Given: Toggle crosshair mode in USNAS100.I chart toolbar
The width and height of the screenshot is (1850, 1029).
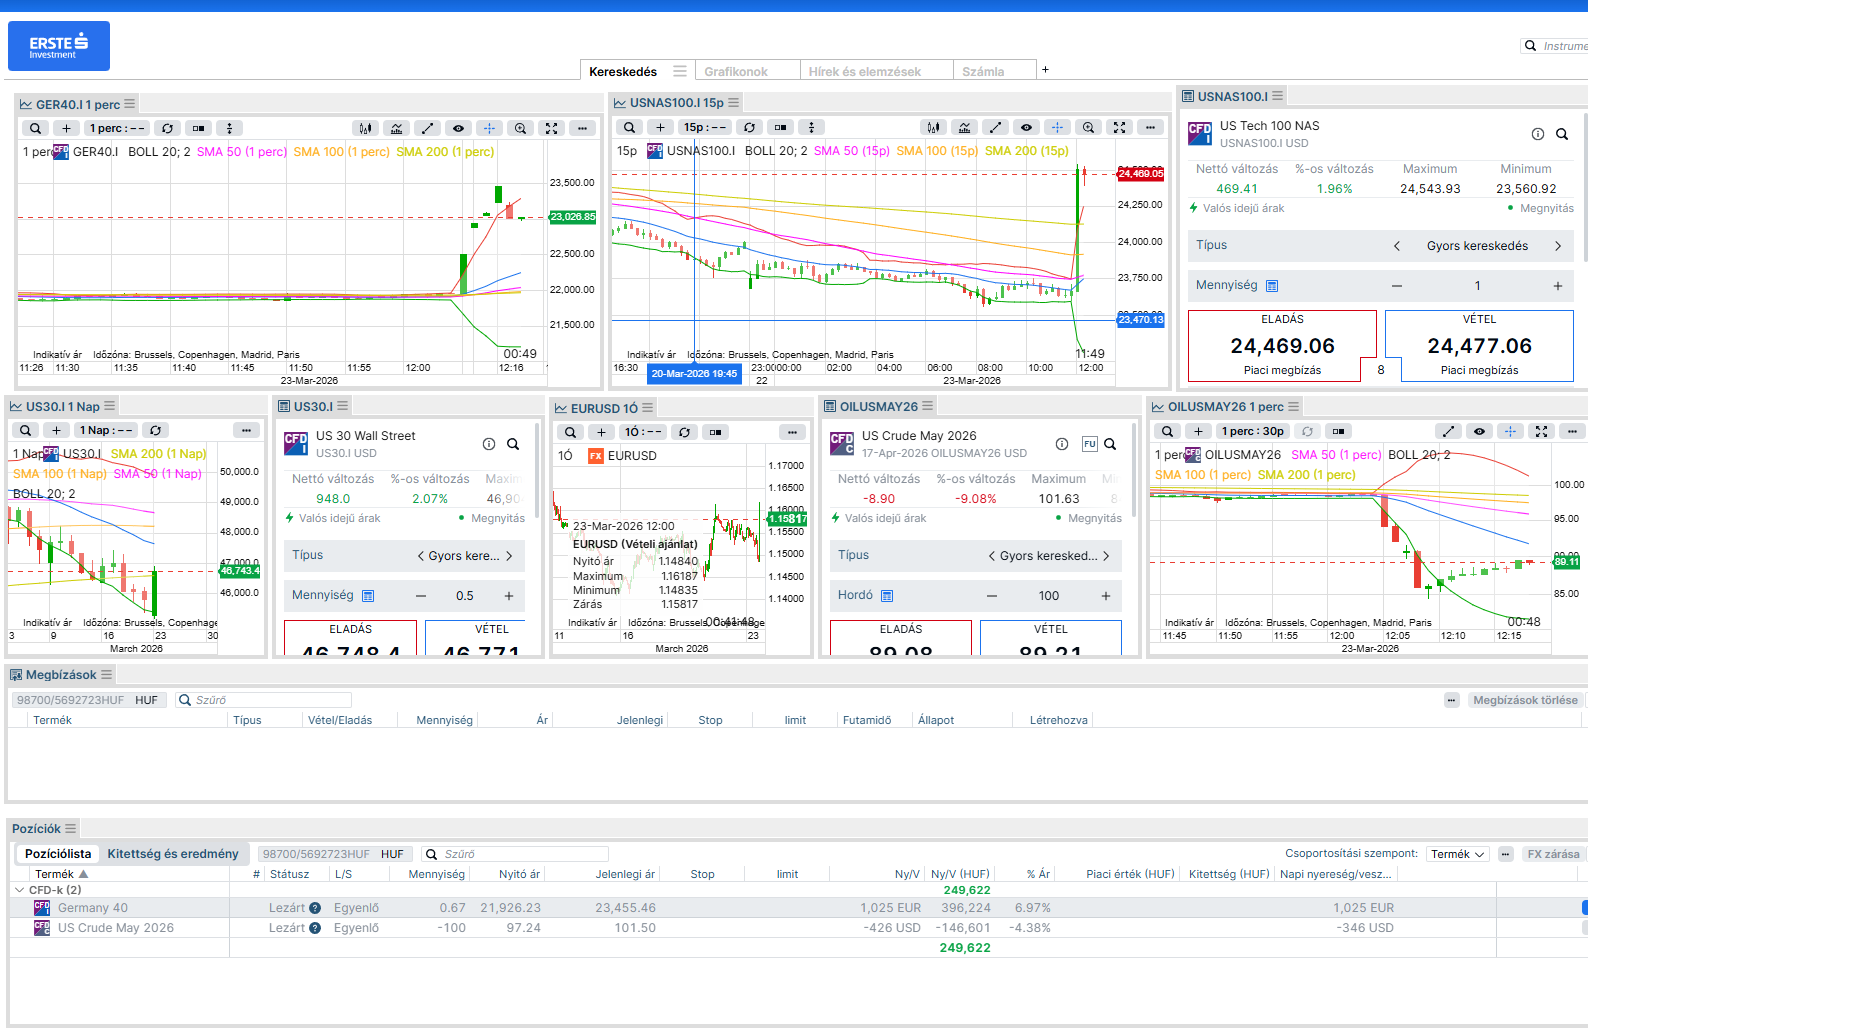Looking at the screenshot, I should pyautogui.click(x=1057, y=127).
